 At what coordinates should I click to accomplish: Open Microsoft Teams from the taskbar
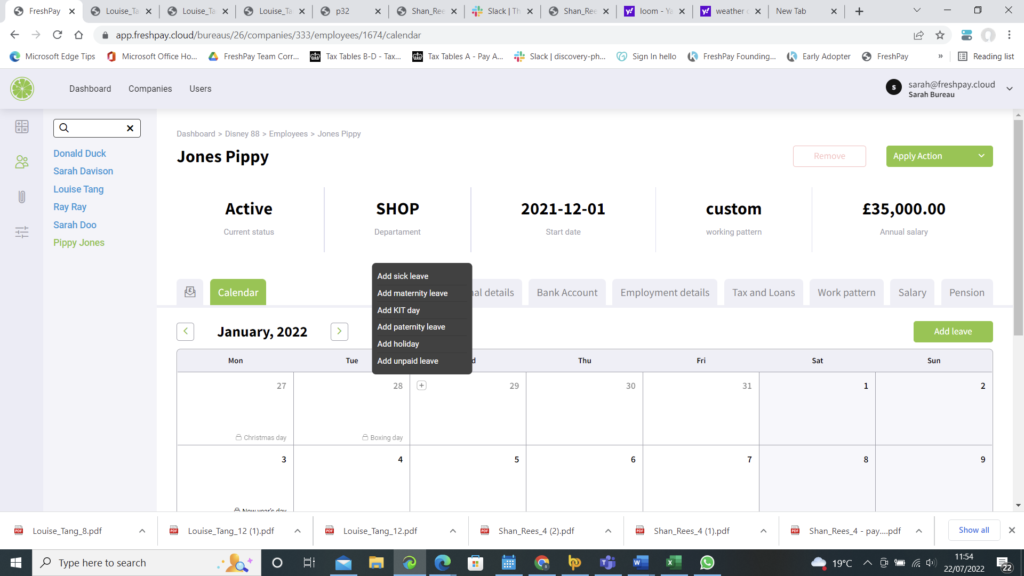click(607, 562)
